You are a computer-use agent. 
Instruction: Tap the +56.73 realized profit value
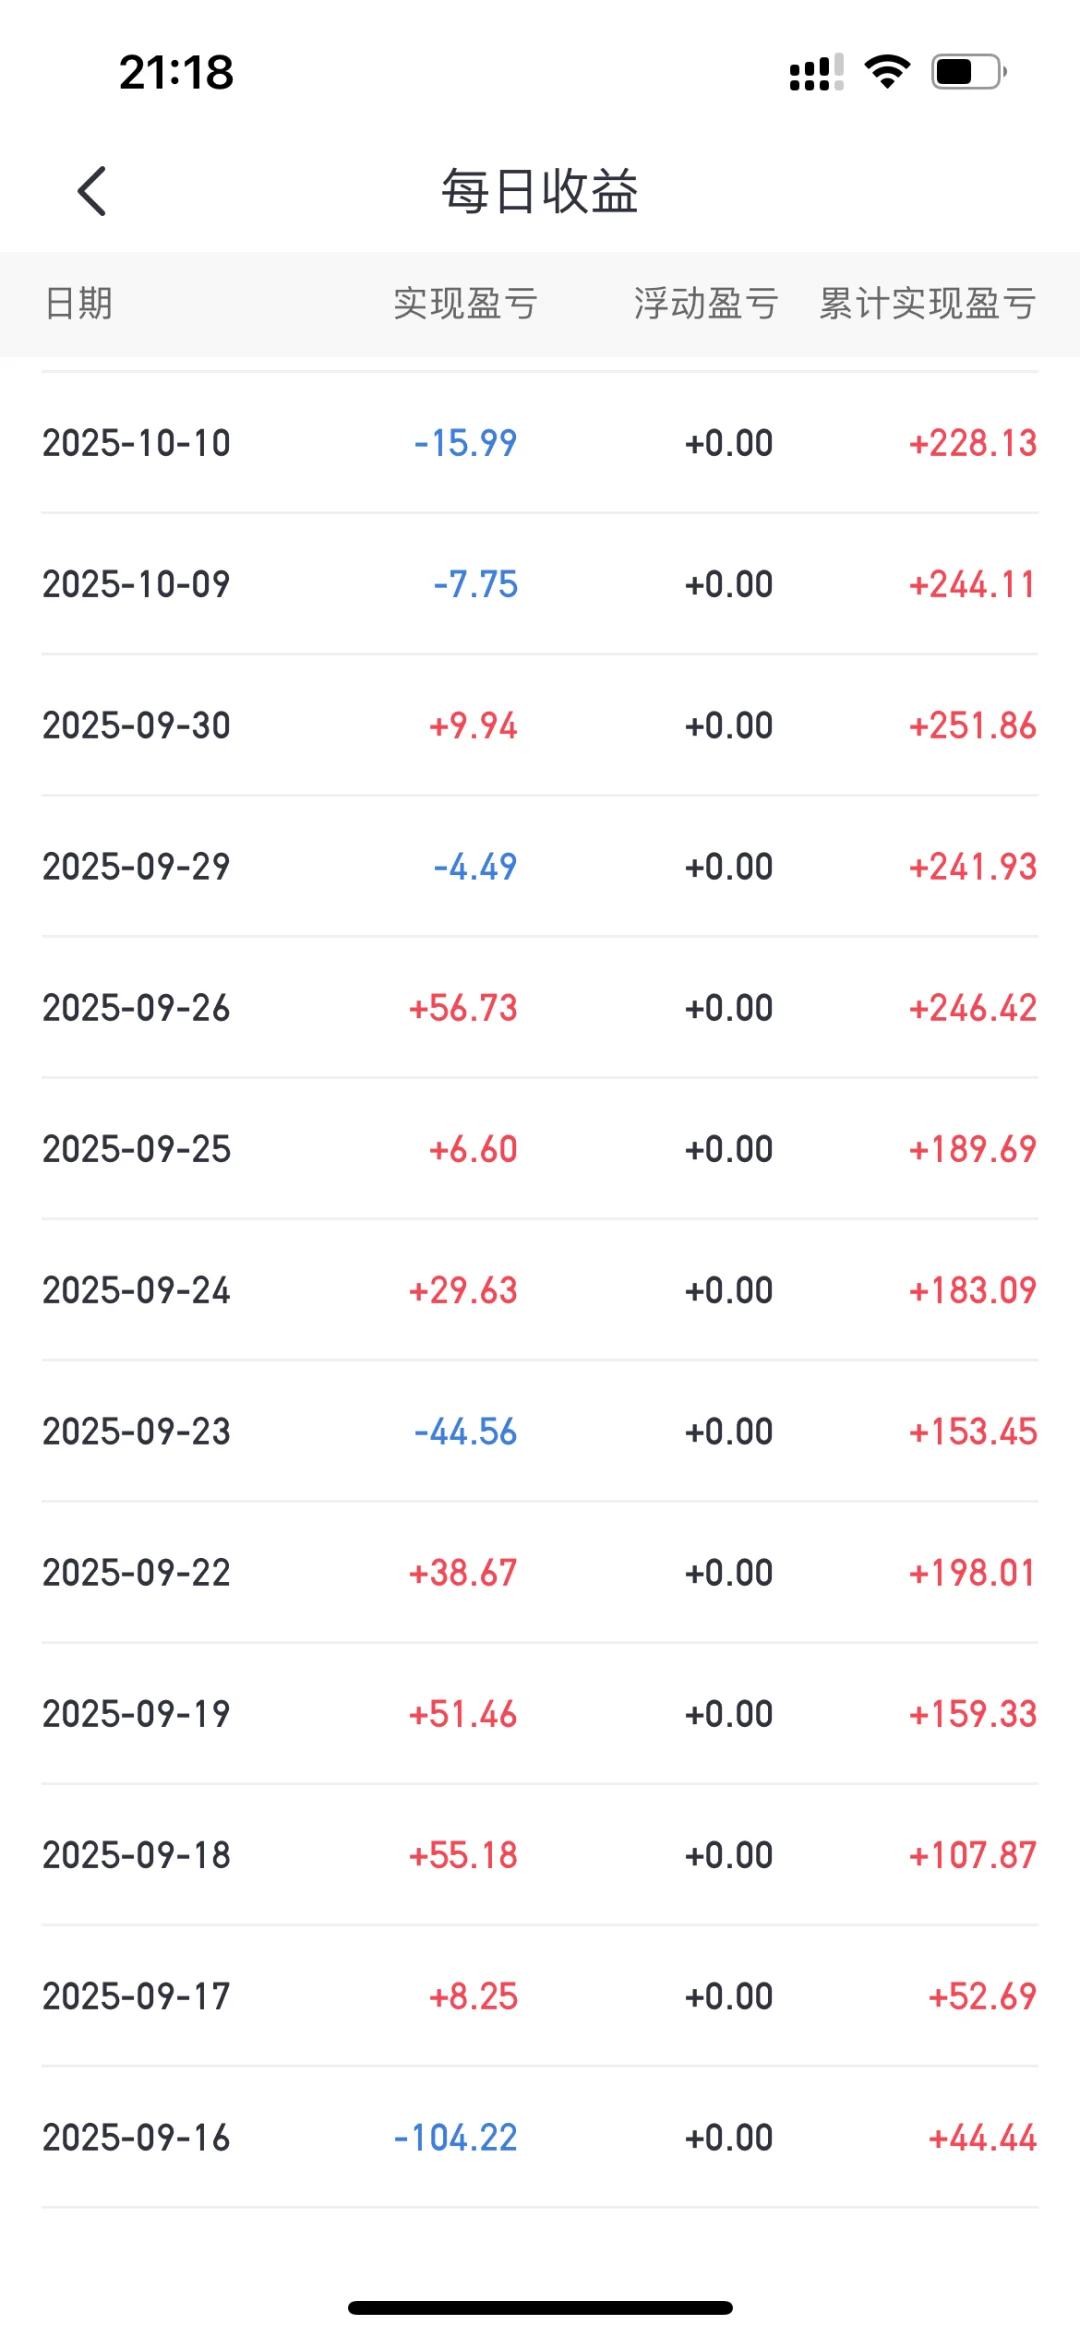[x=463, y=1008]
